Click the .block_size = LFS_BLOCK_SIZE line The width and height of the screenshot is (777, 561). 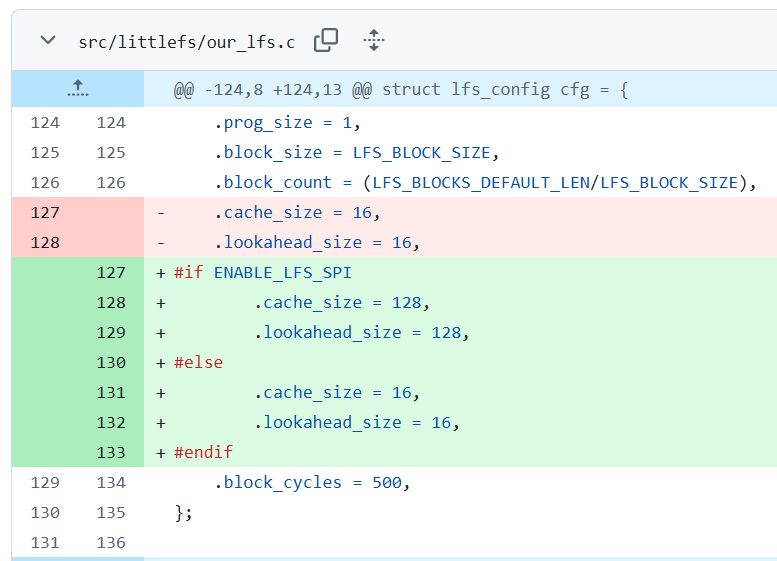[356, 153]
